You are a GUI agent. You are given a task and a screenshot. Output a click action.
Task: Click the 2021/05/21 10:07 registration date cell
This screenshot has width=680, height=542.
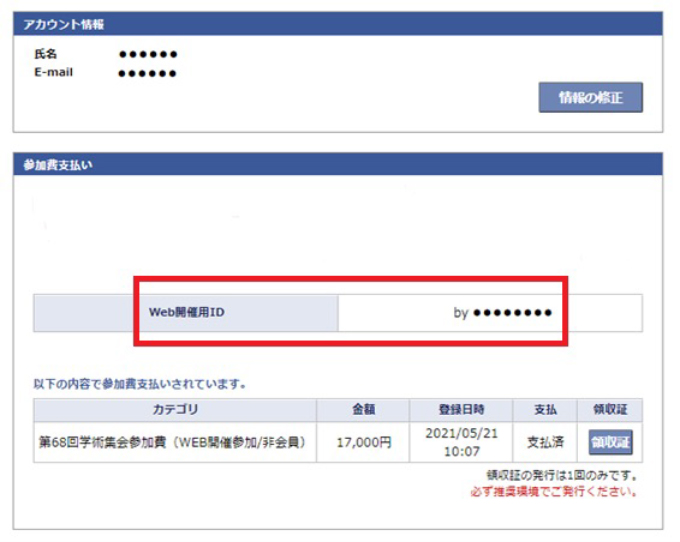coord(460,442)
